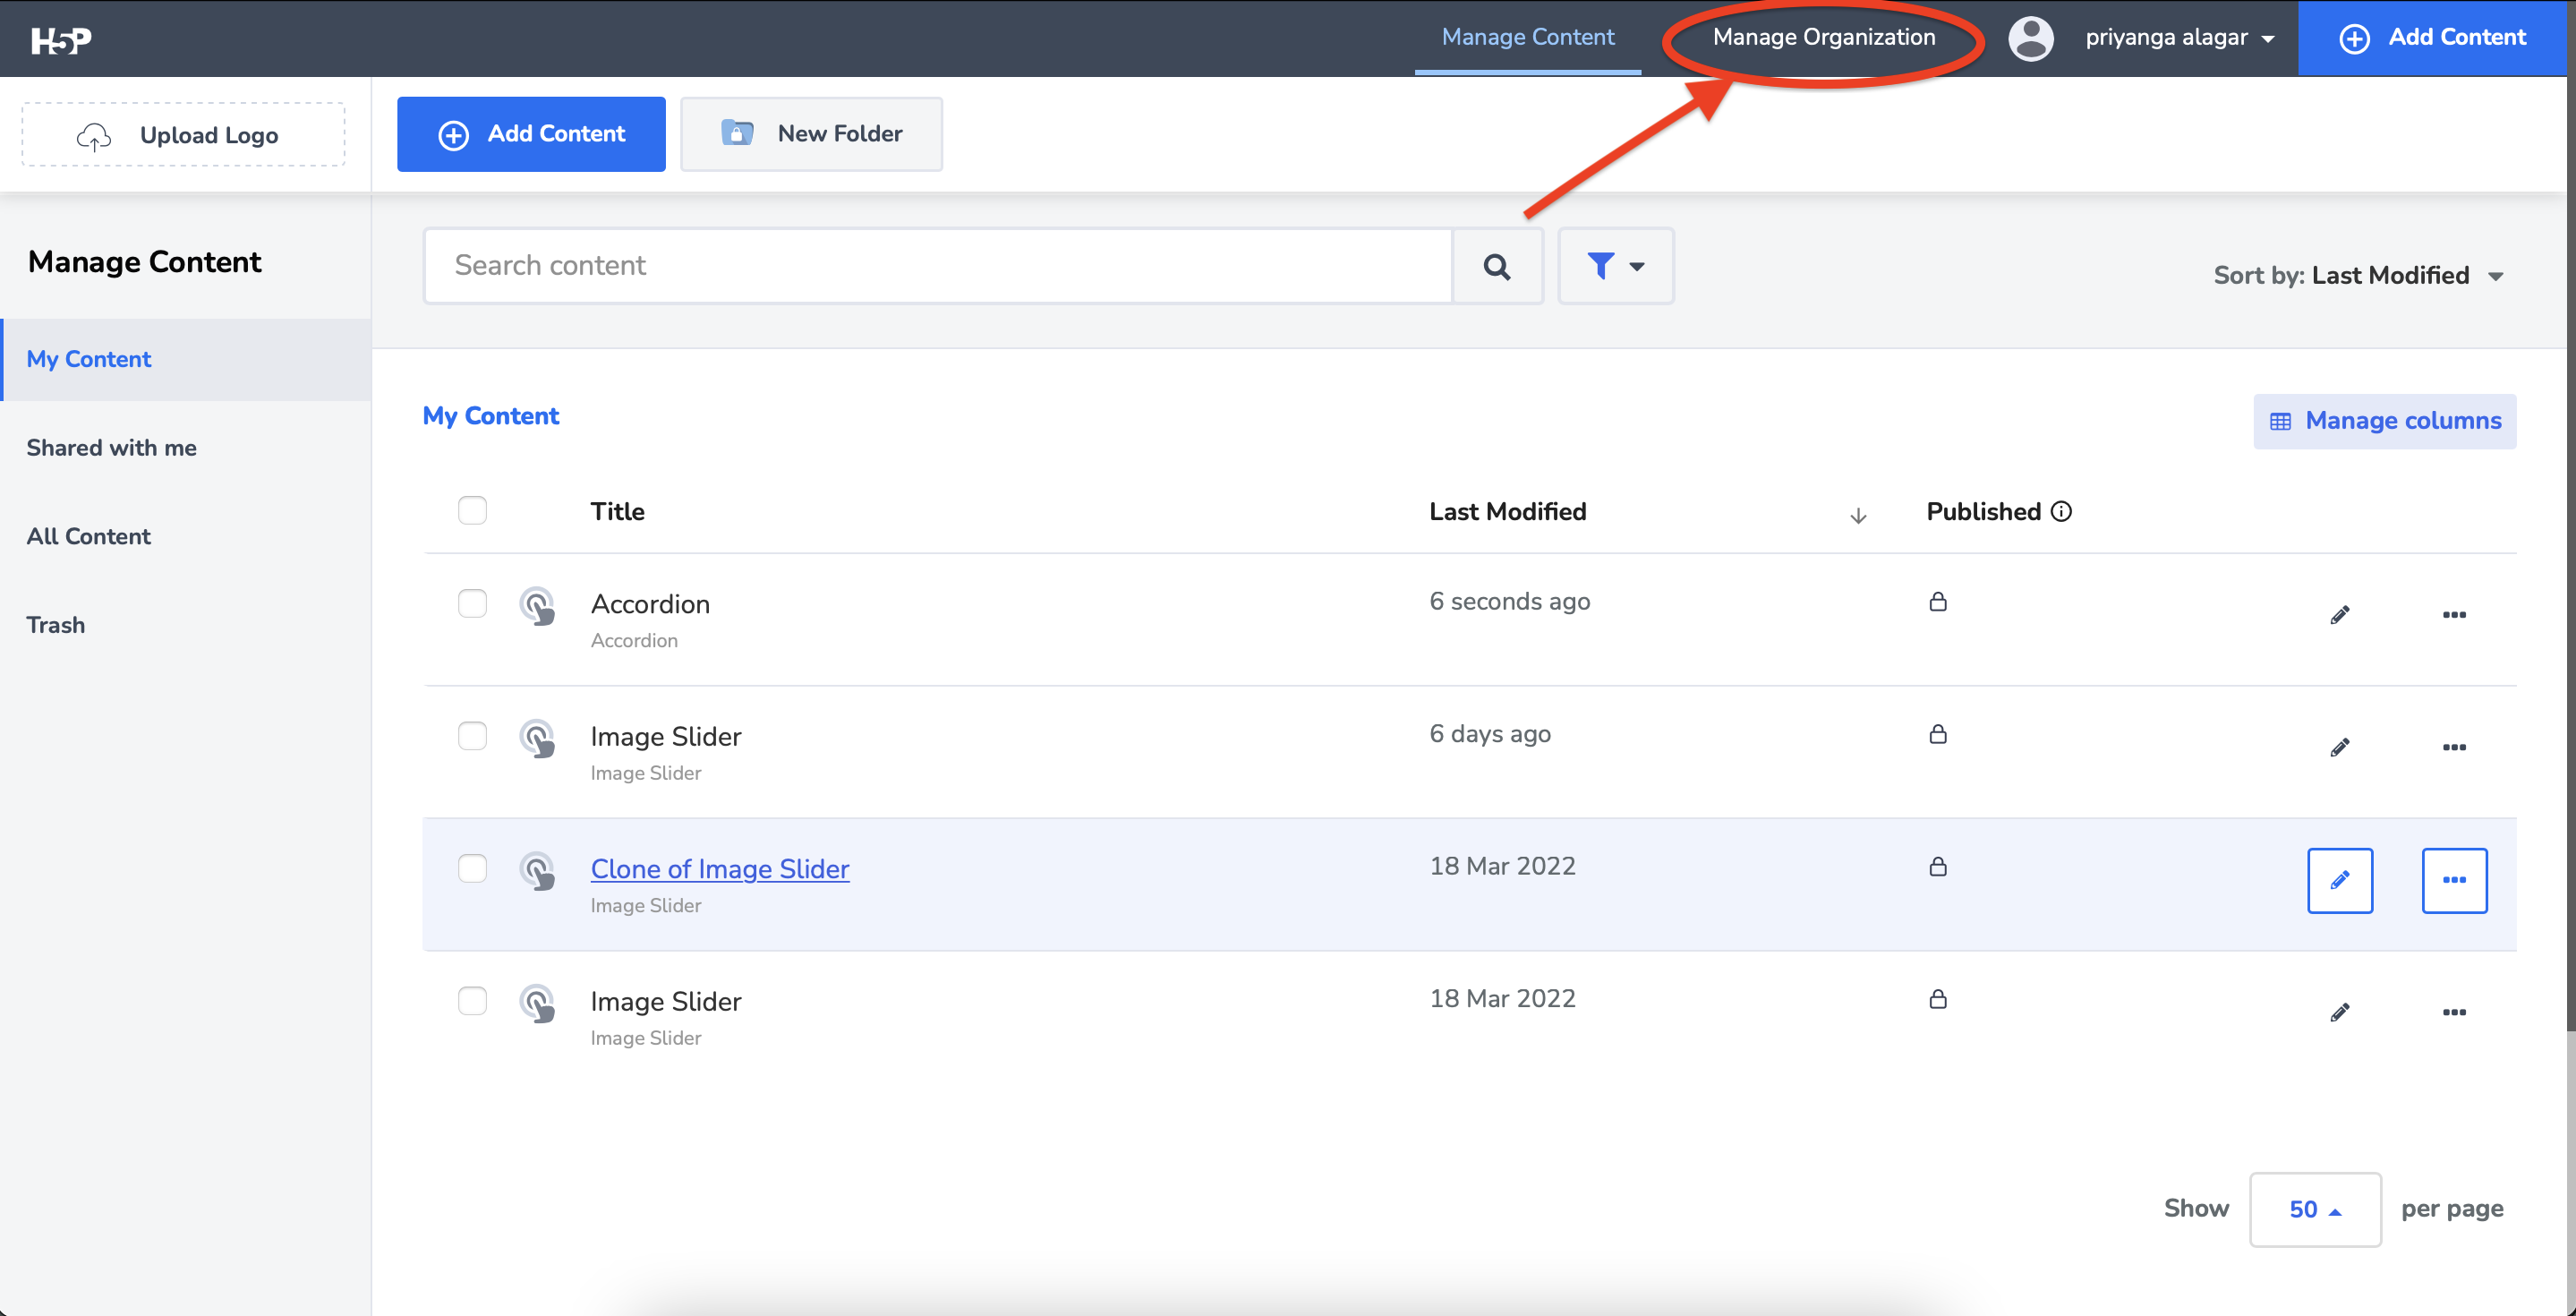
Task: Select all content with header checkbox
Action: tap(472, 511)
